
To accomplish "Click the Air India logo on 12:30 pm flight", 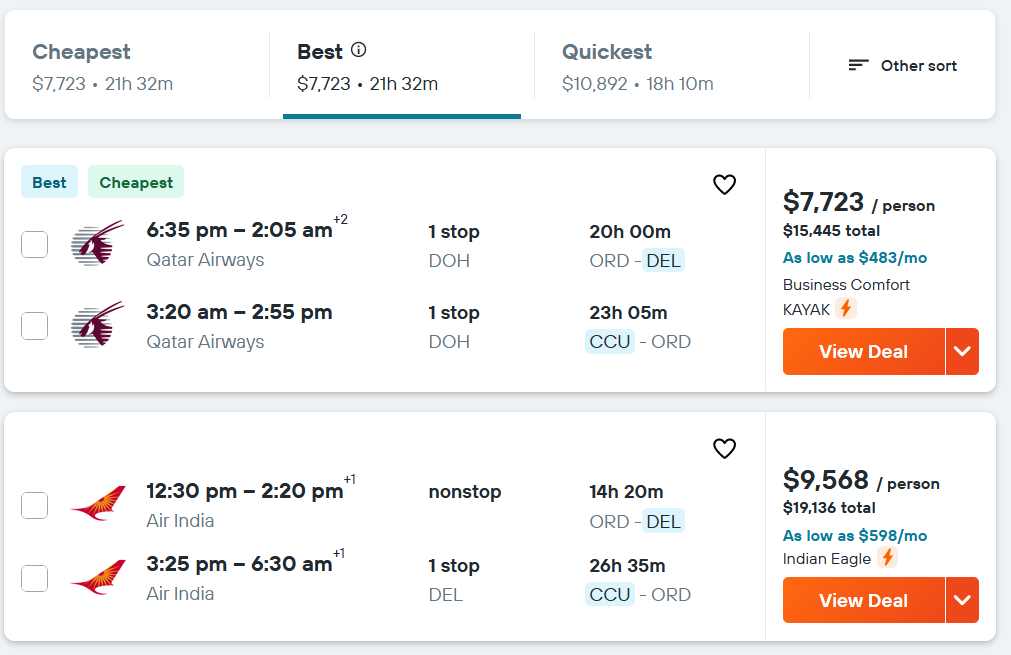I will point(98,505).
